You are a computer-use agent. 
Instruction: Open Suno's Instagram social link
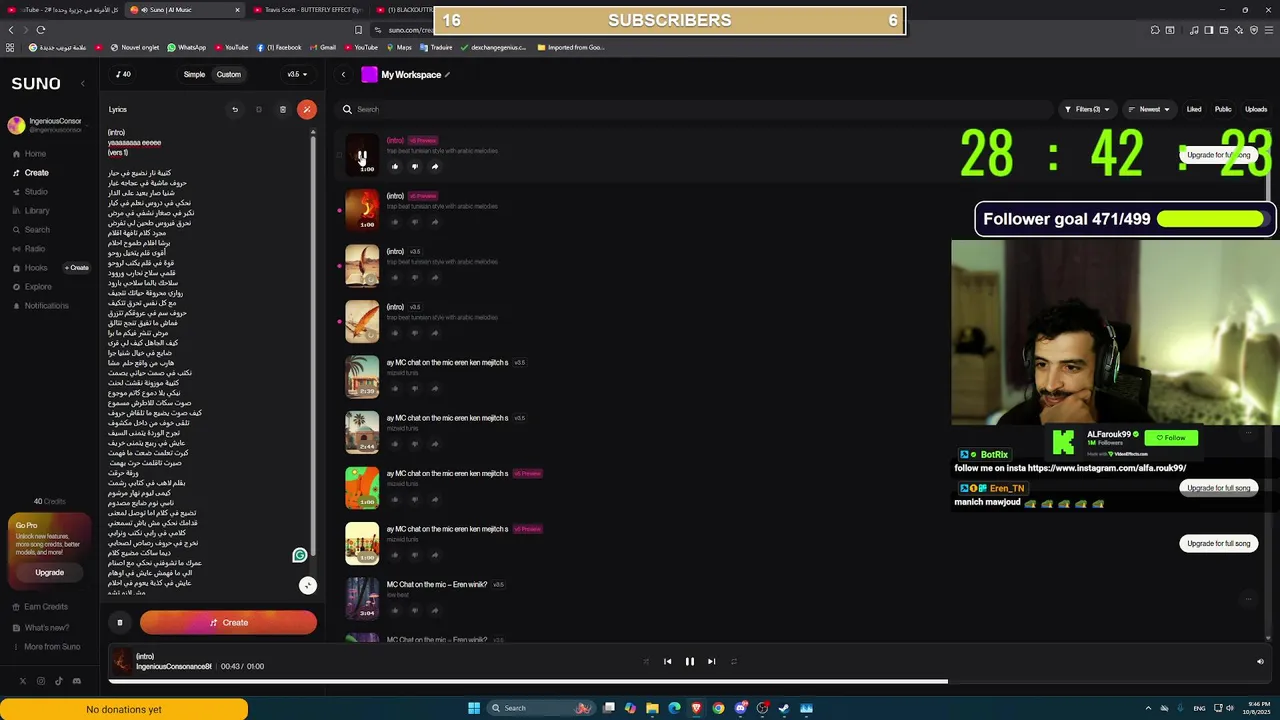coord(41,681)
